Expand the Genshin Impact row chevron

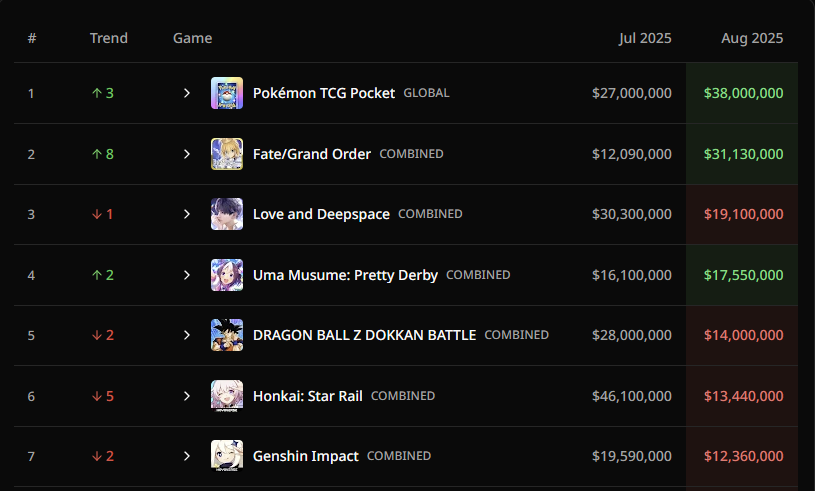pos(187,456)
